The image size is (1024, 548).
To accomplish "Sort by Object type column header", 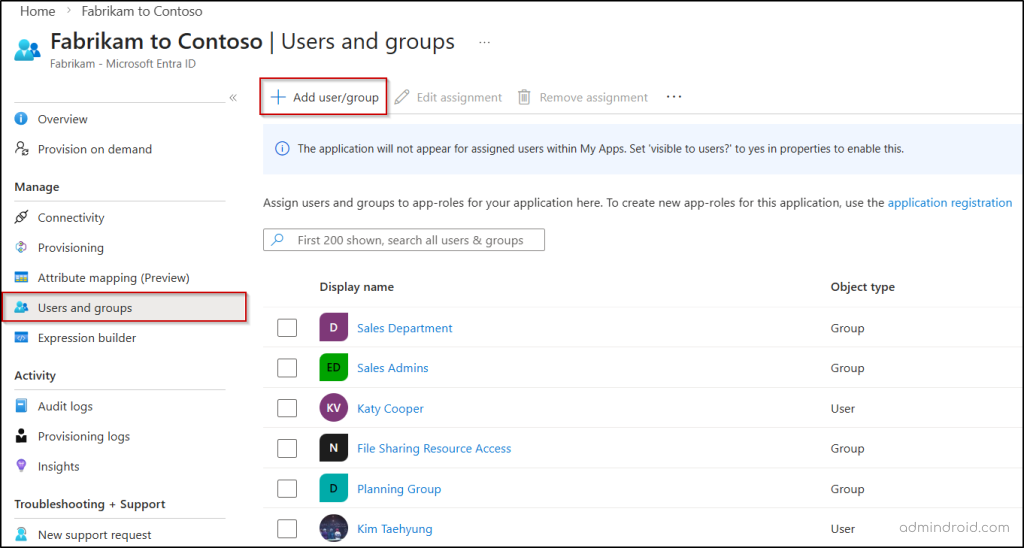I will click(862, 287).
